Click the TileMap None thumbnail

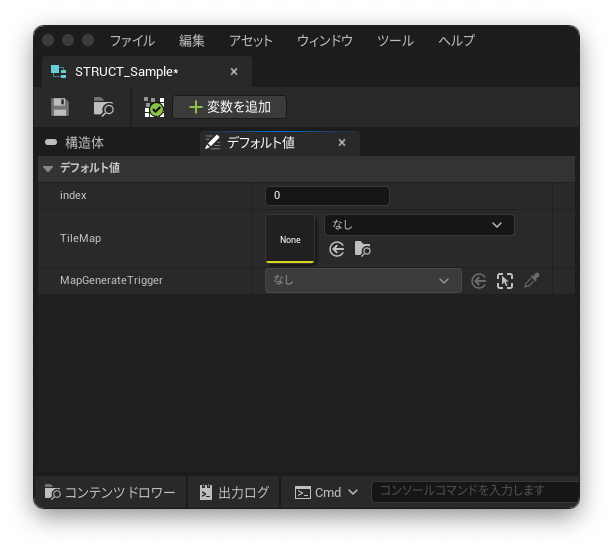pos(290,239)
